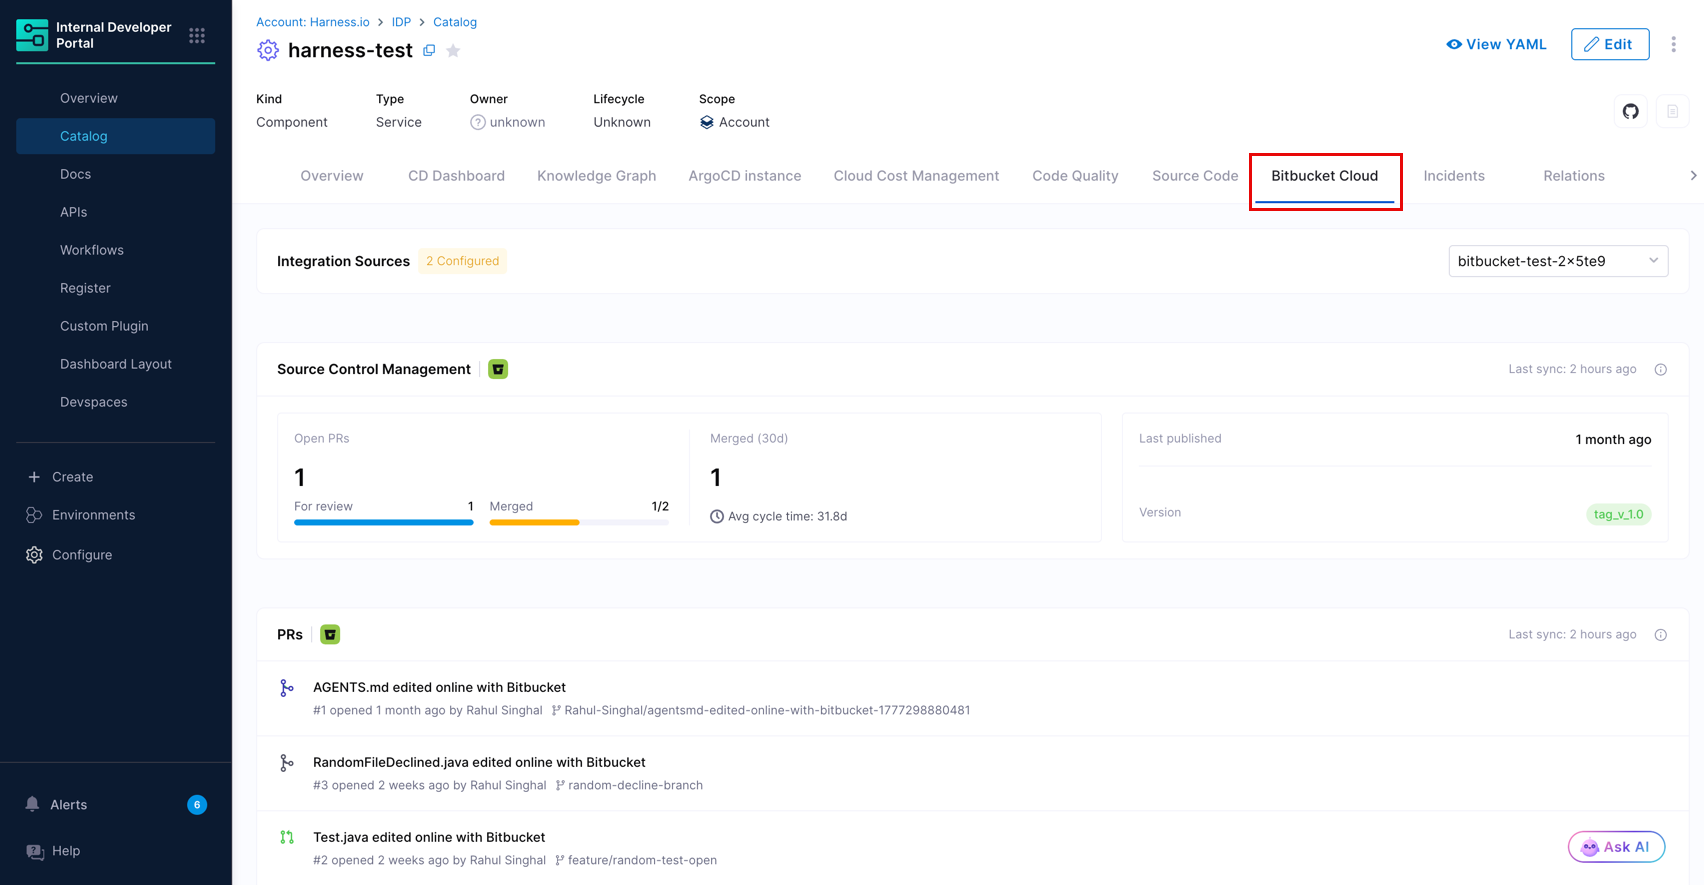Open the docs icon beside GitHub icon
This screenshot has height=885, width=1704.
coord(1672,111)
